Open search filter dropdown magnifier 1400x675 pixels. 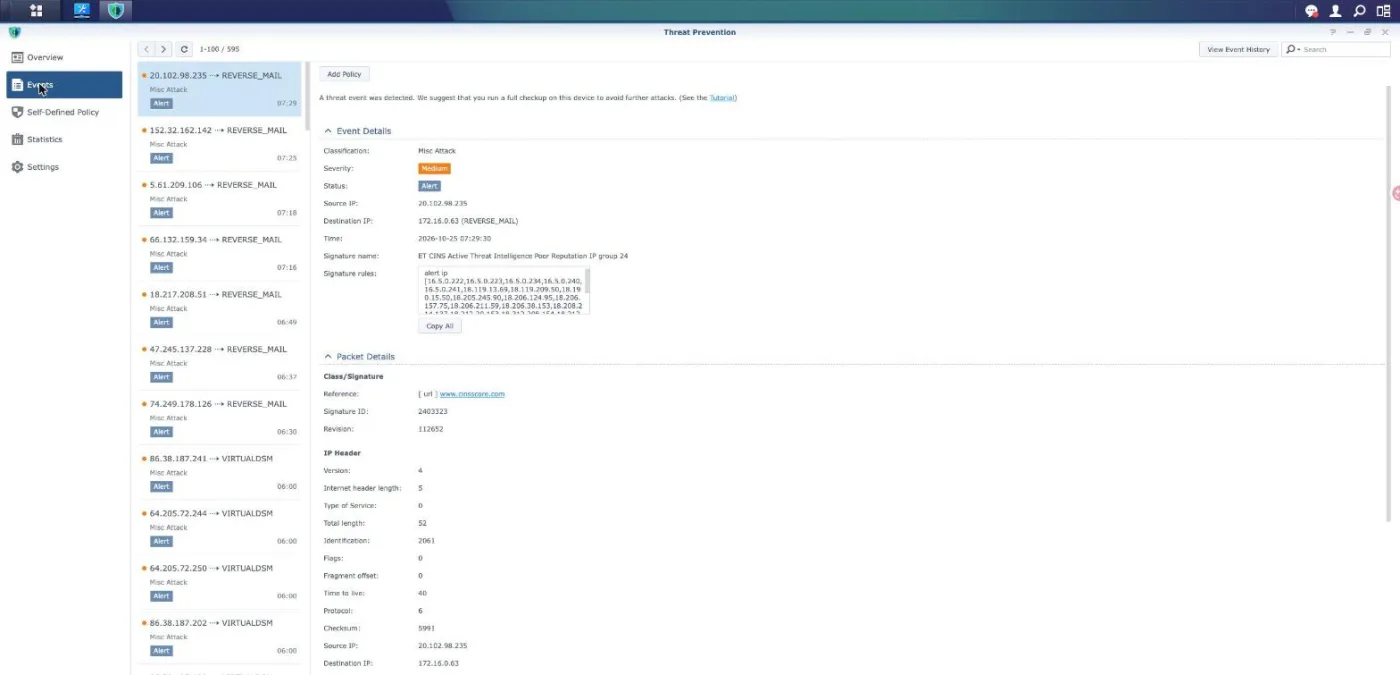coord(1293,49)
